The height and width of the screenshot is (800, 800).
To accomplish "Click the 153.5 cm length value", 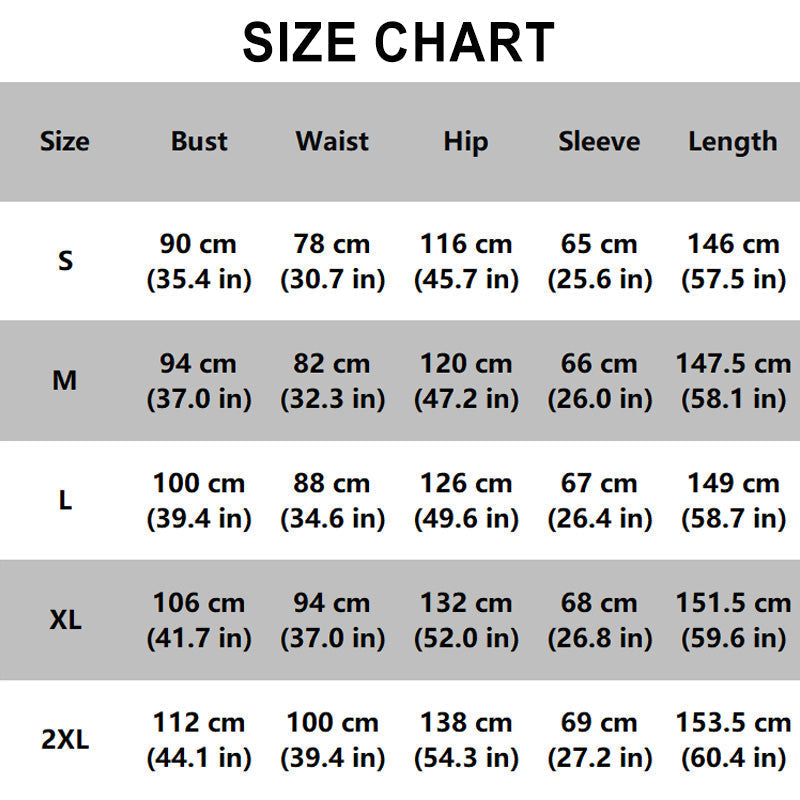I will coord(732,724).
